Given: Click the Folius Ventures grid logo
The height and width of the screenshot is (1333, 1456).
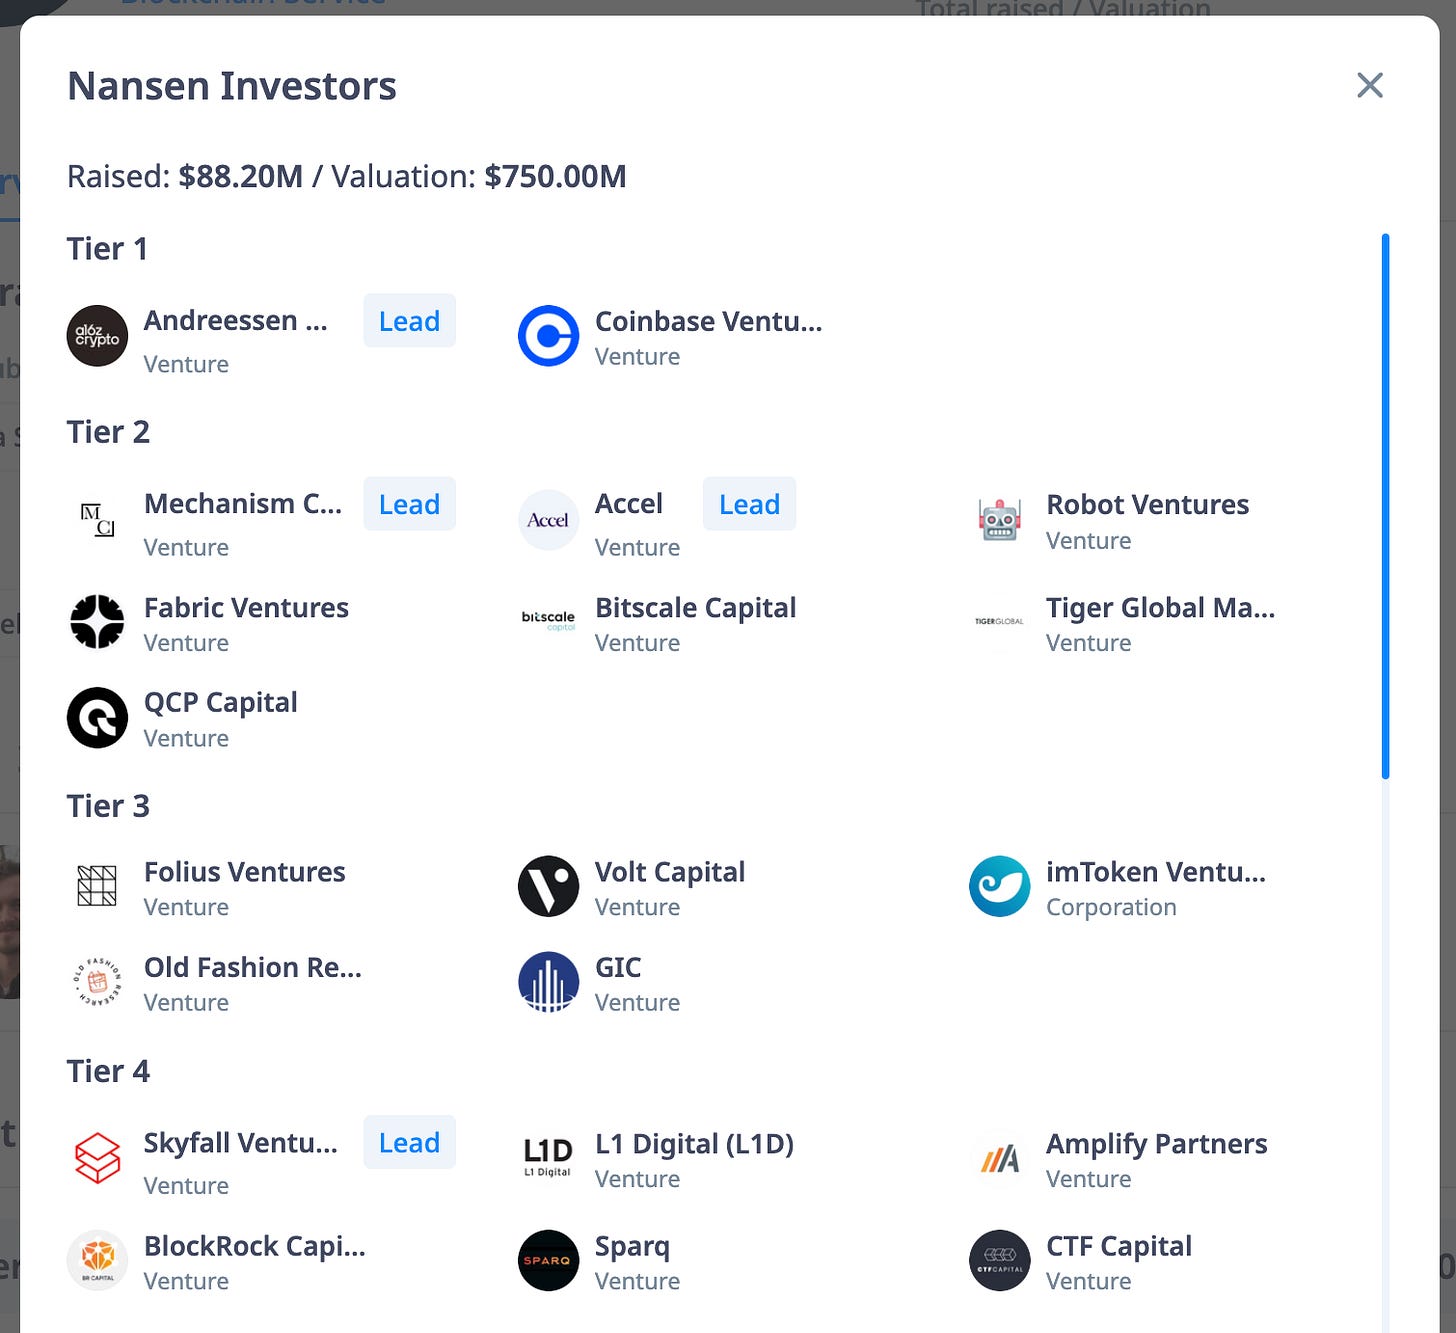Looking at the screenshot, I should [97, 886].
